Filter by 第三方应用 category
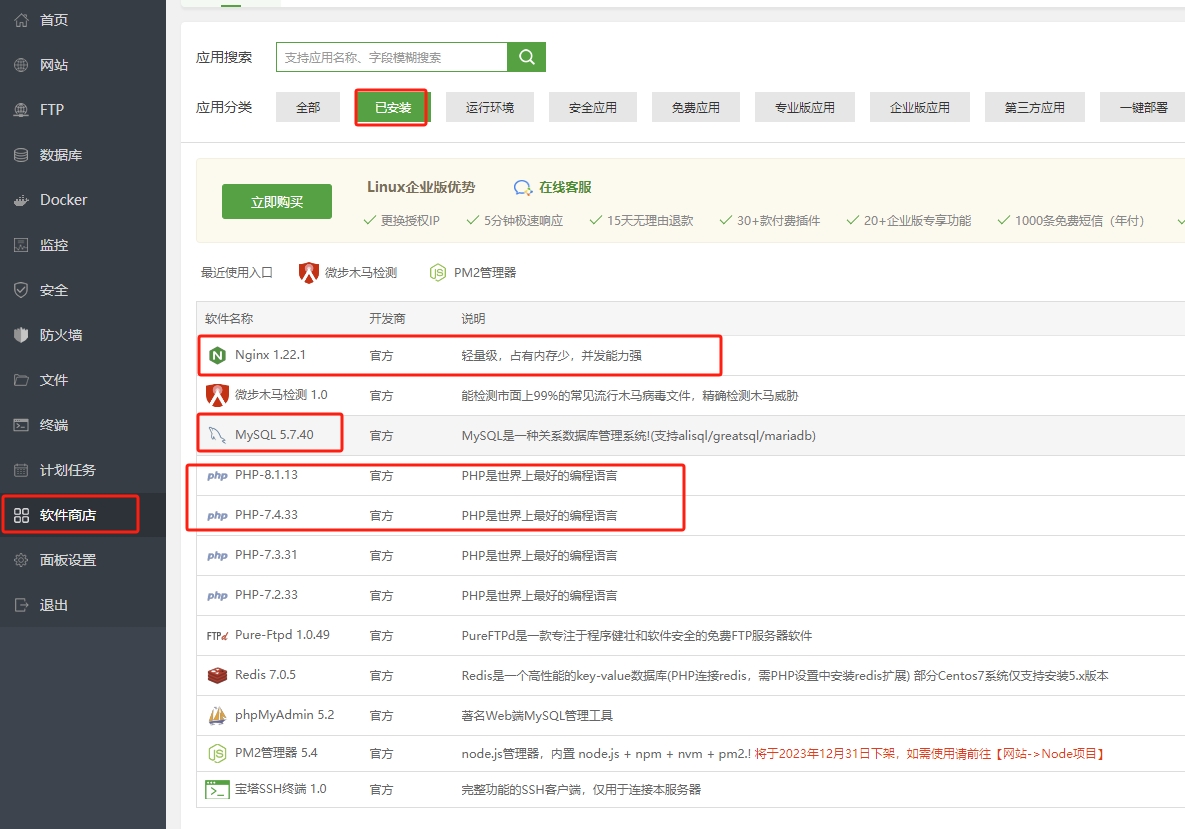1185x829 pixels. 1034,107
